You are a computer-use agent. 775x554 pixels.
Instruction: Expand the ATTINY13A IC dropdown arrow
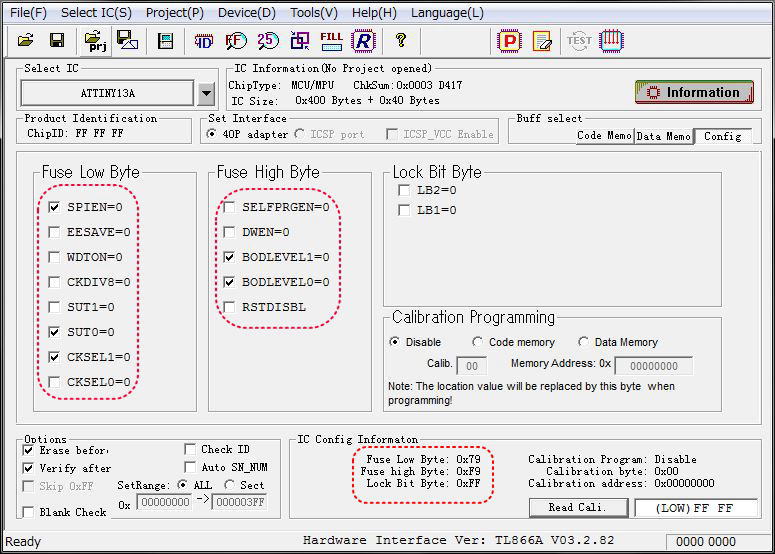point(206,94)
